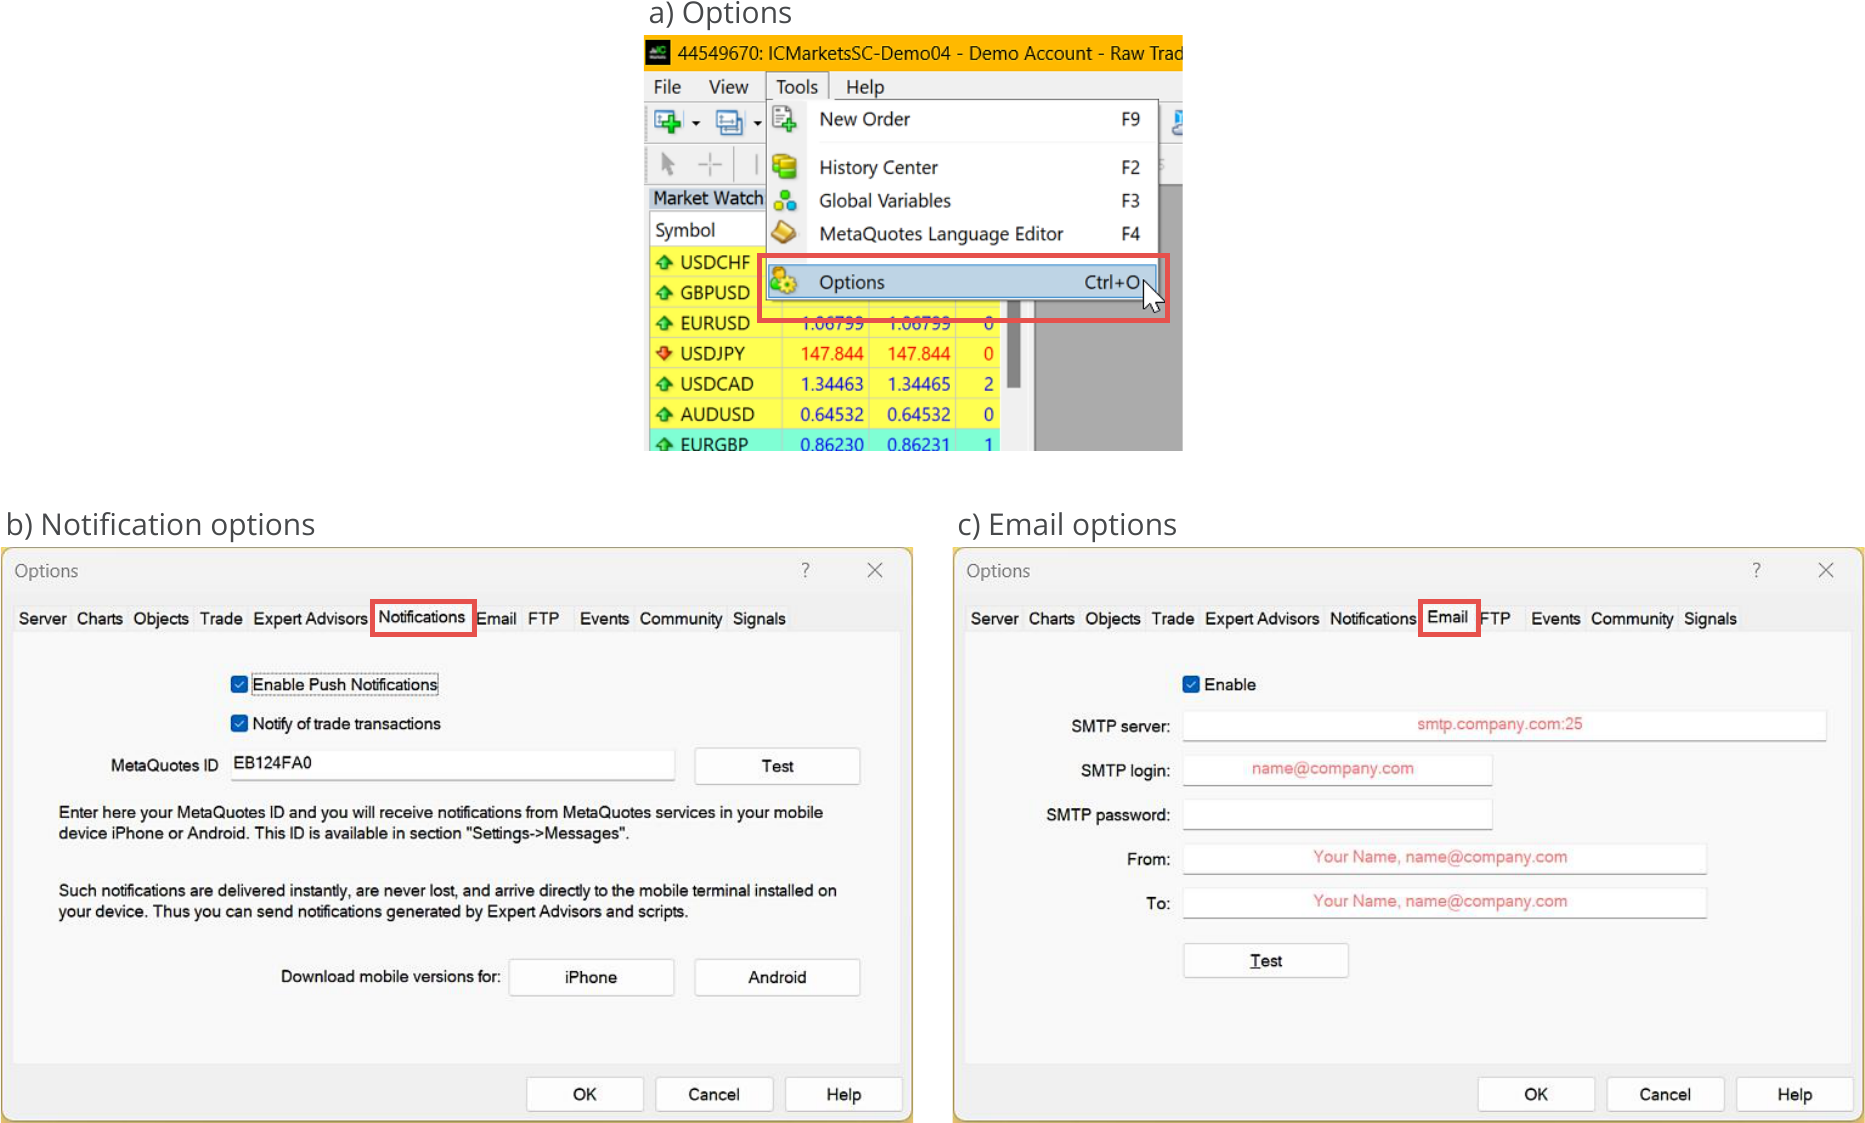
Task: Click the ? help icon in Notification options dialog
Action: point(805,570)
